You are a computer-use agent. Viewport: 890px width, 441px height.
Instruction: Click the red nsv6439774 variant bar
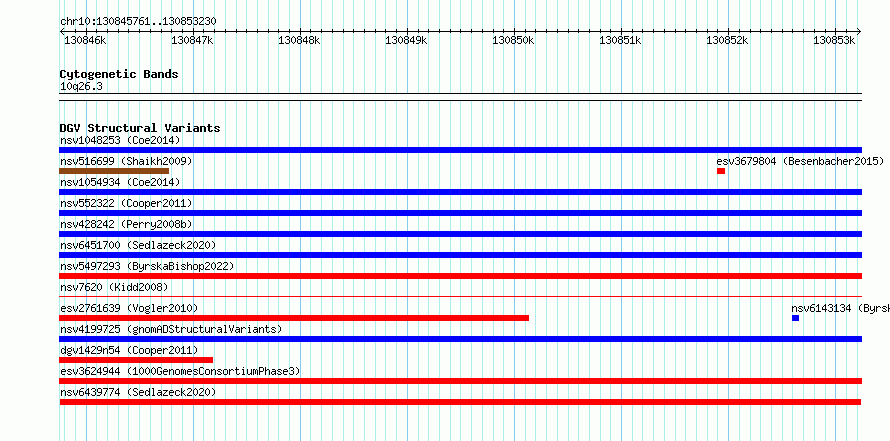click(x=460, y=402)
